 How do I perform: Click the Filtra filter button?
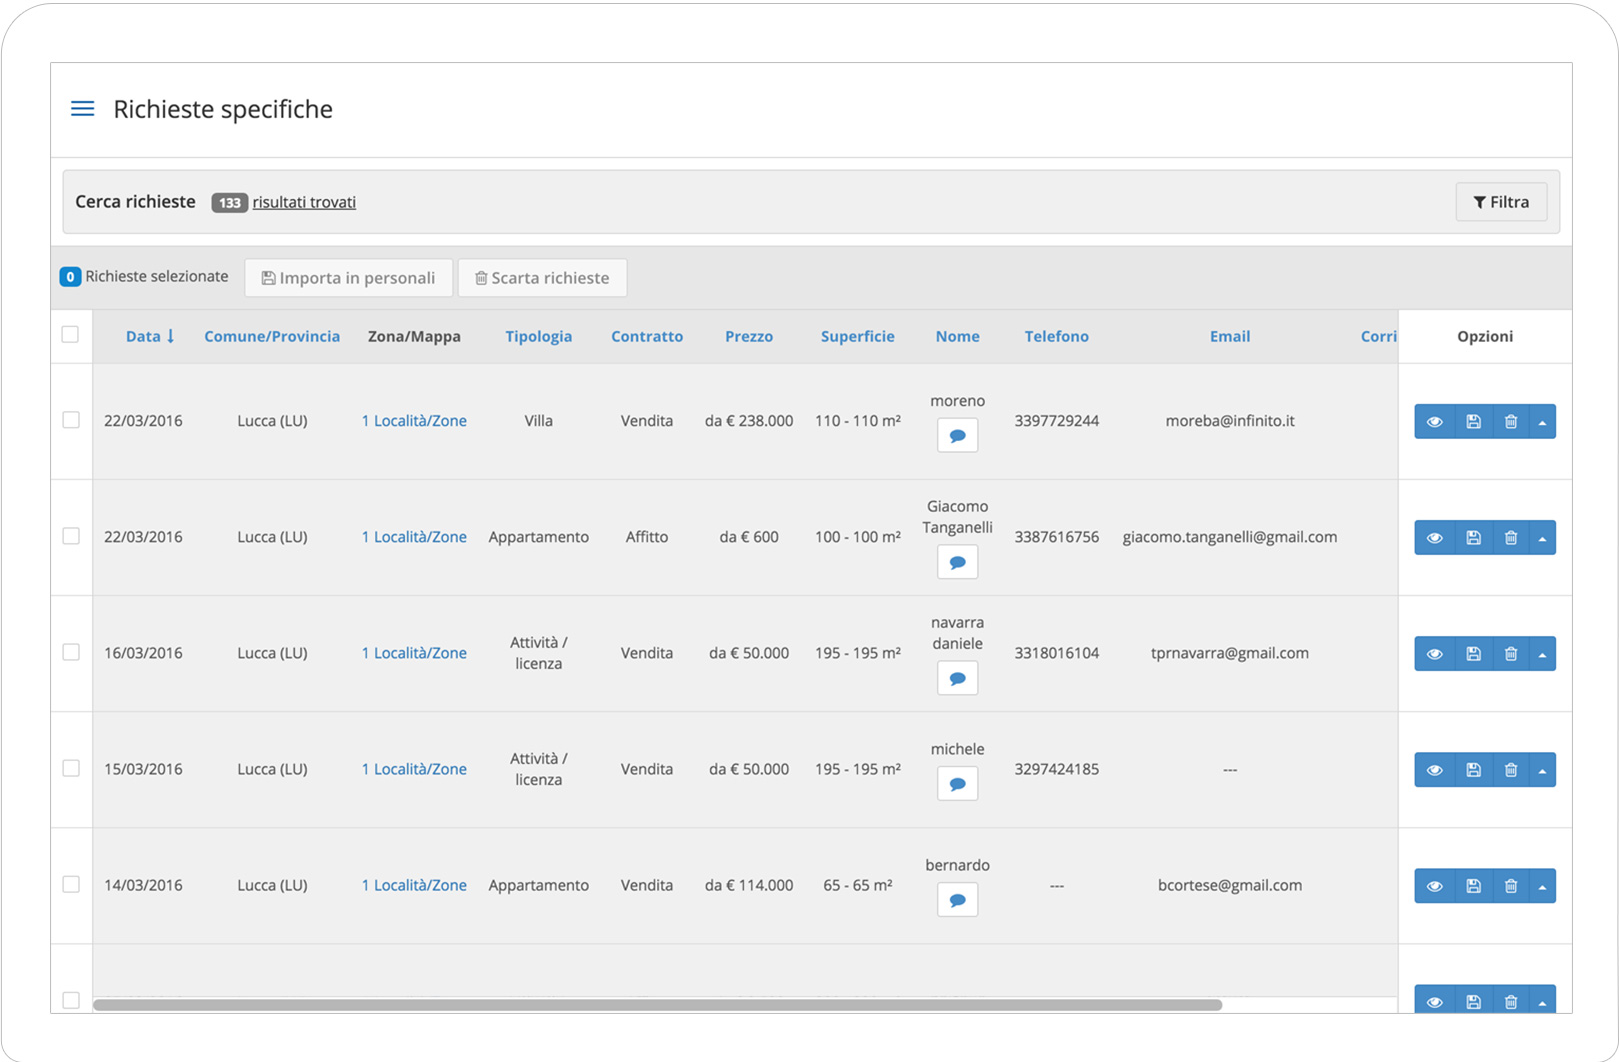point(1501,202)
